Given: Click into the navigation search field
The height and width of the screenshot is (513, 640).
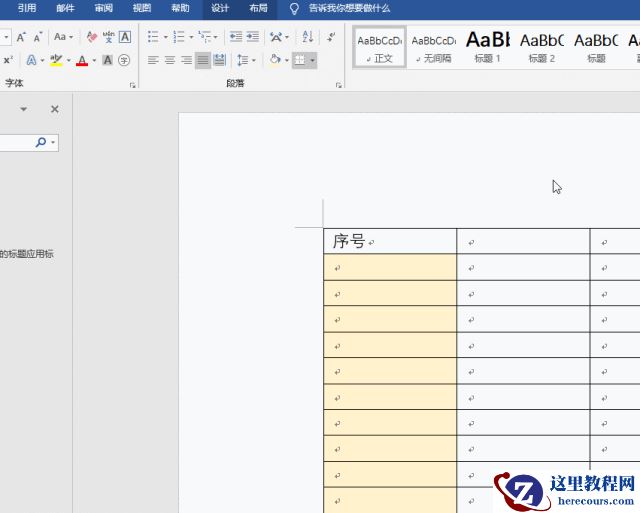Looking at the screenshot, I should tap(18, 142).
